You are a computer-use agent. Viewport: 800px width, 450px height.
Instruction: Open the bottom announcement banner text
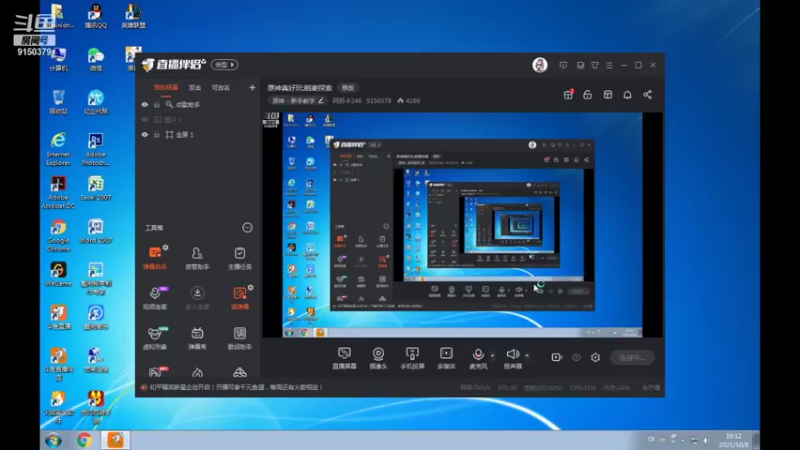click(236, 387)
